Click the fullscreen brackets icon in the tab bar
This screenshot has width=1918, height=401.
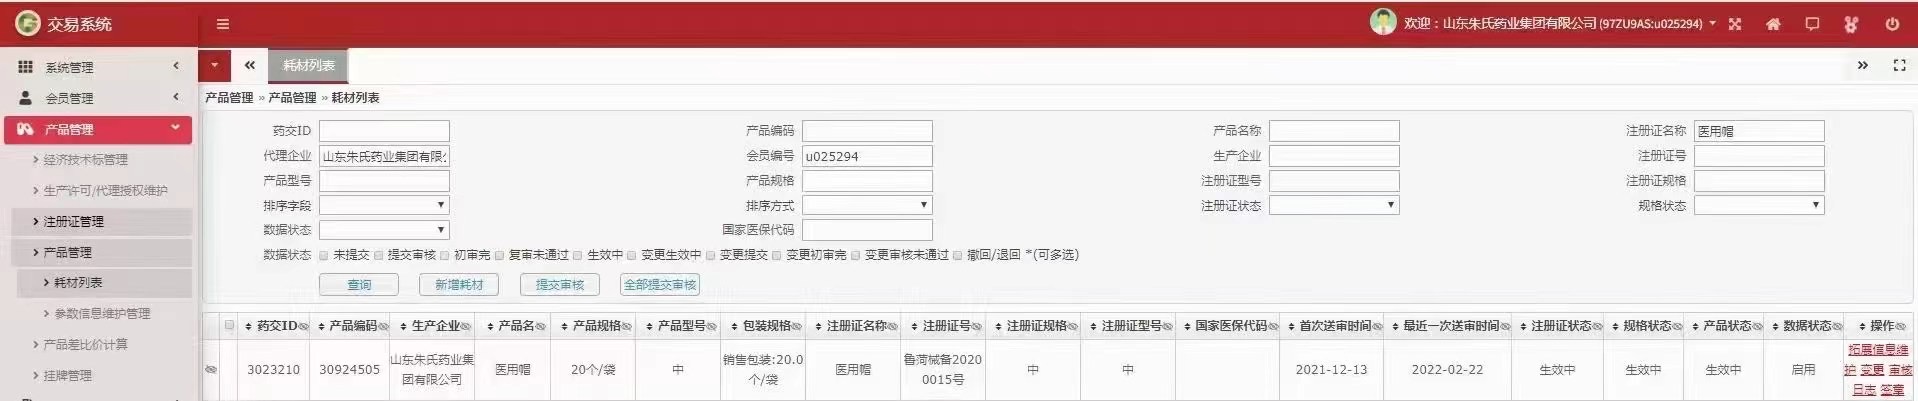1899,65
